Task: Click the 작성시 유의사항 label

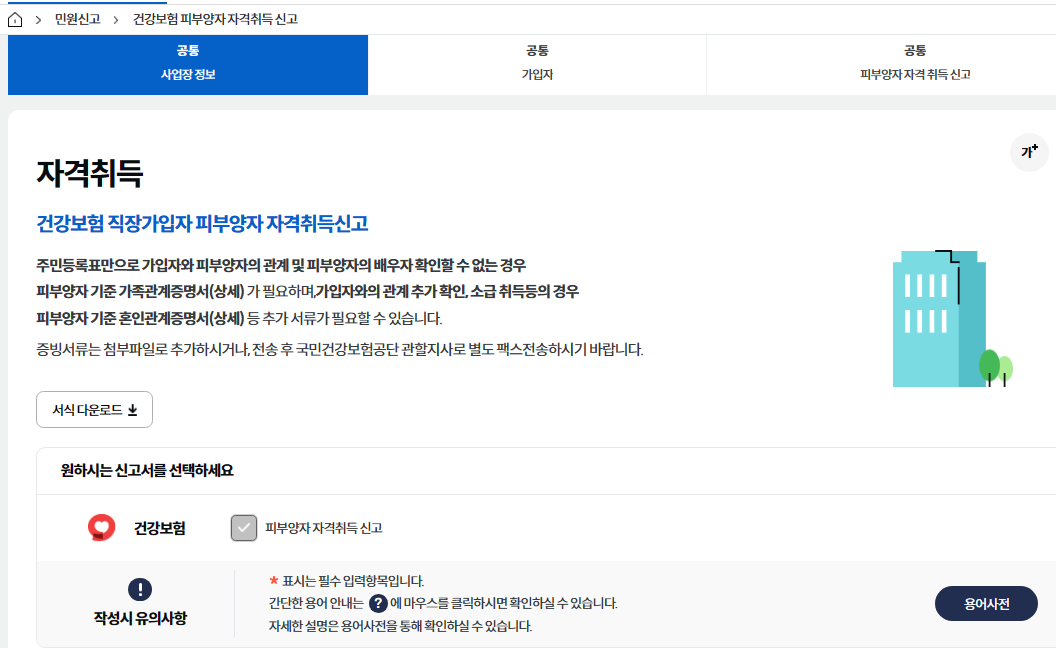Action: coord(140,618)
